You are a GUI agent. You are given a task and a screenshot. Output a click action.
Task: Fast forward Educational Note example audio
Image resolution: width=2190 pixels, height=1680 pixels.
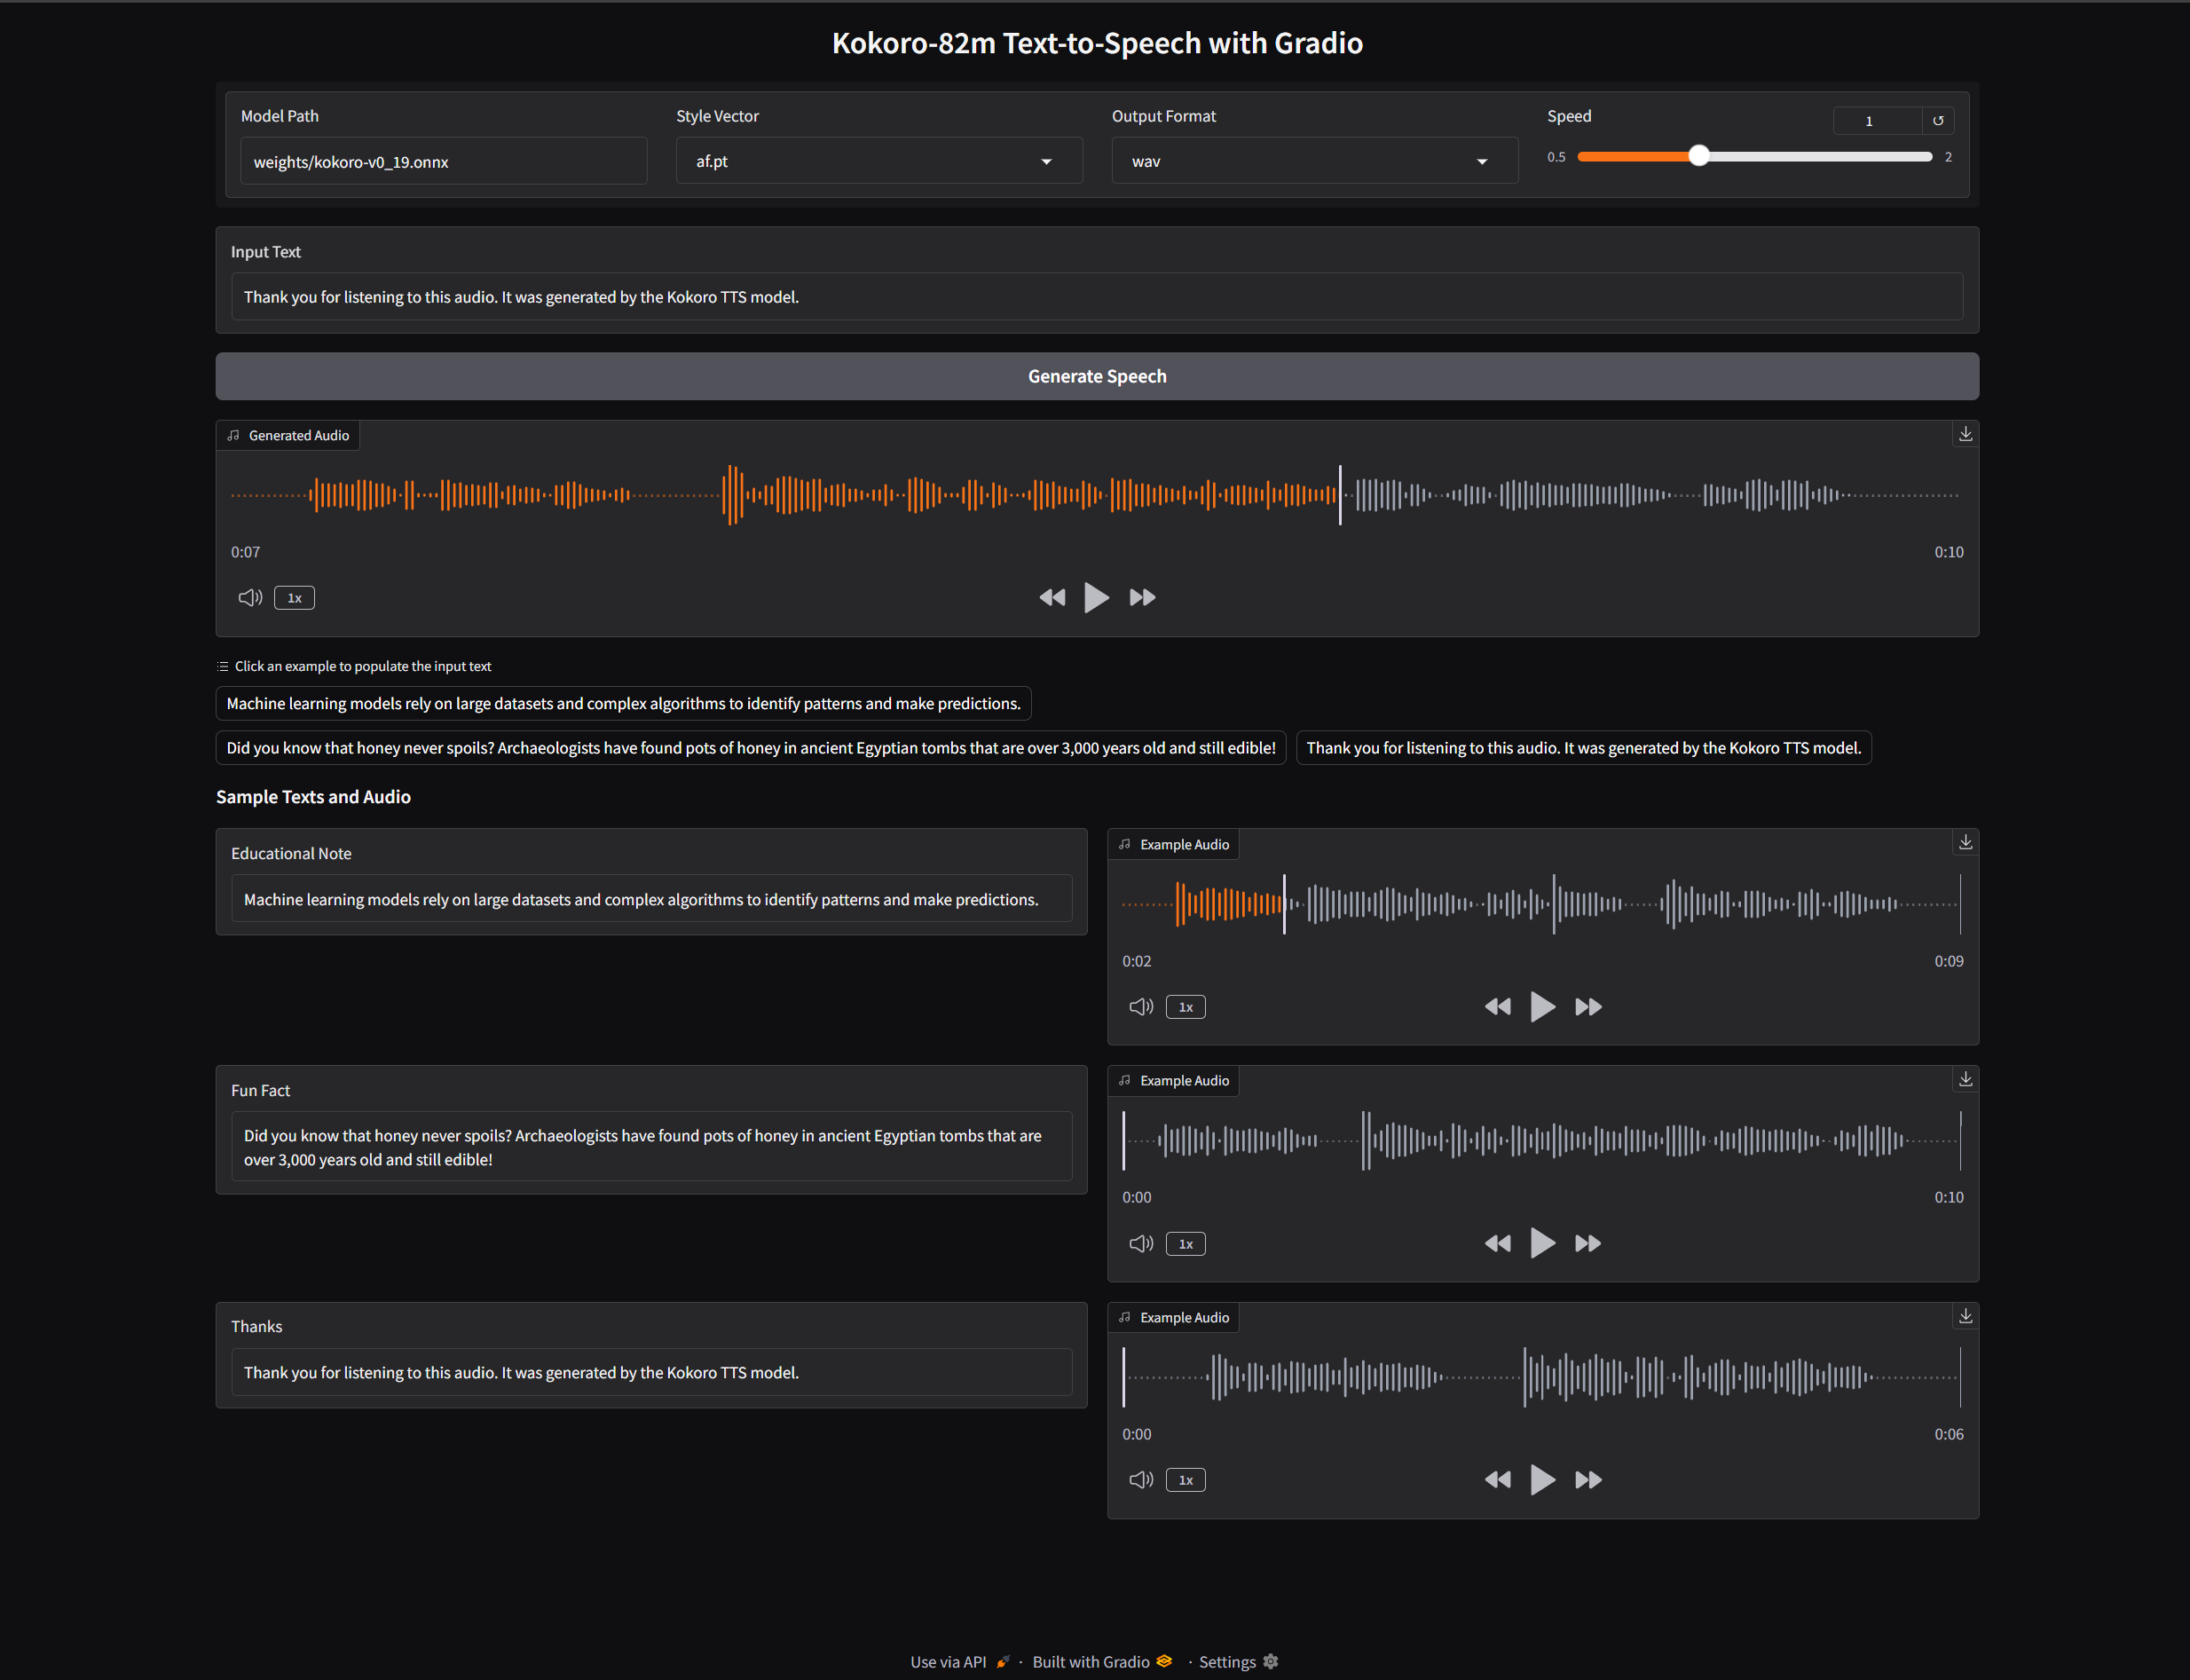pyautogui.click(x=1588, y=1007)
